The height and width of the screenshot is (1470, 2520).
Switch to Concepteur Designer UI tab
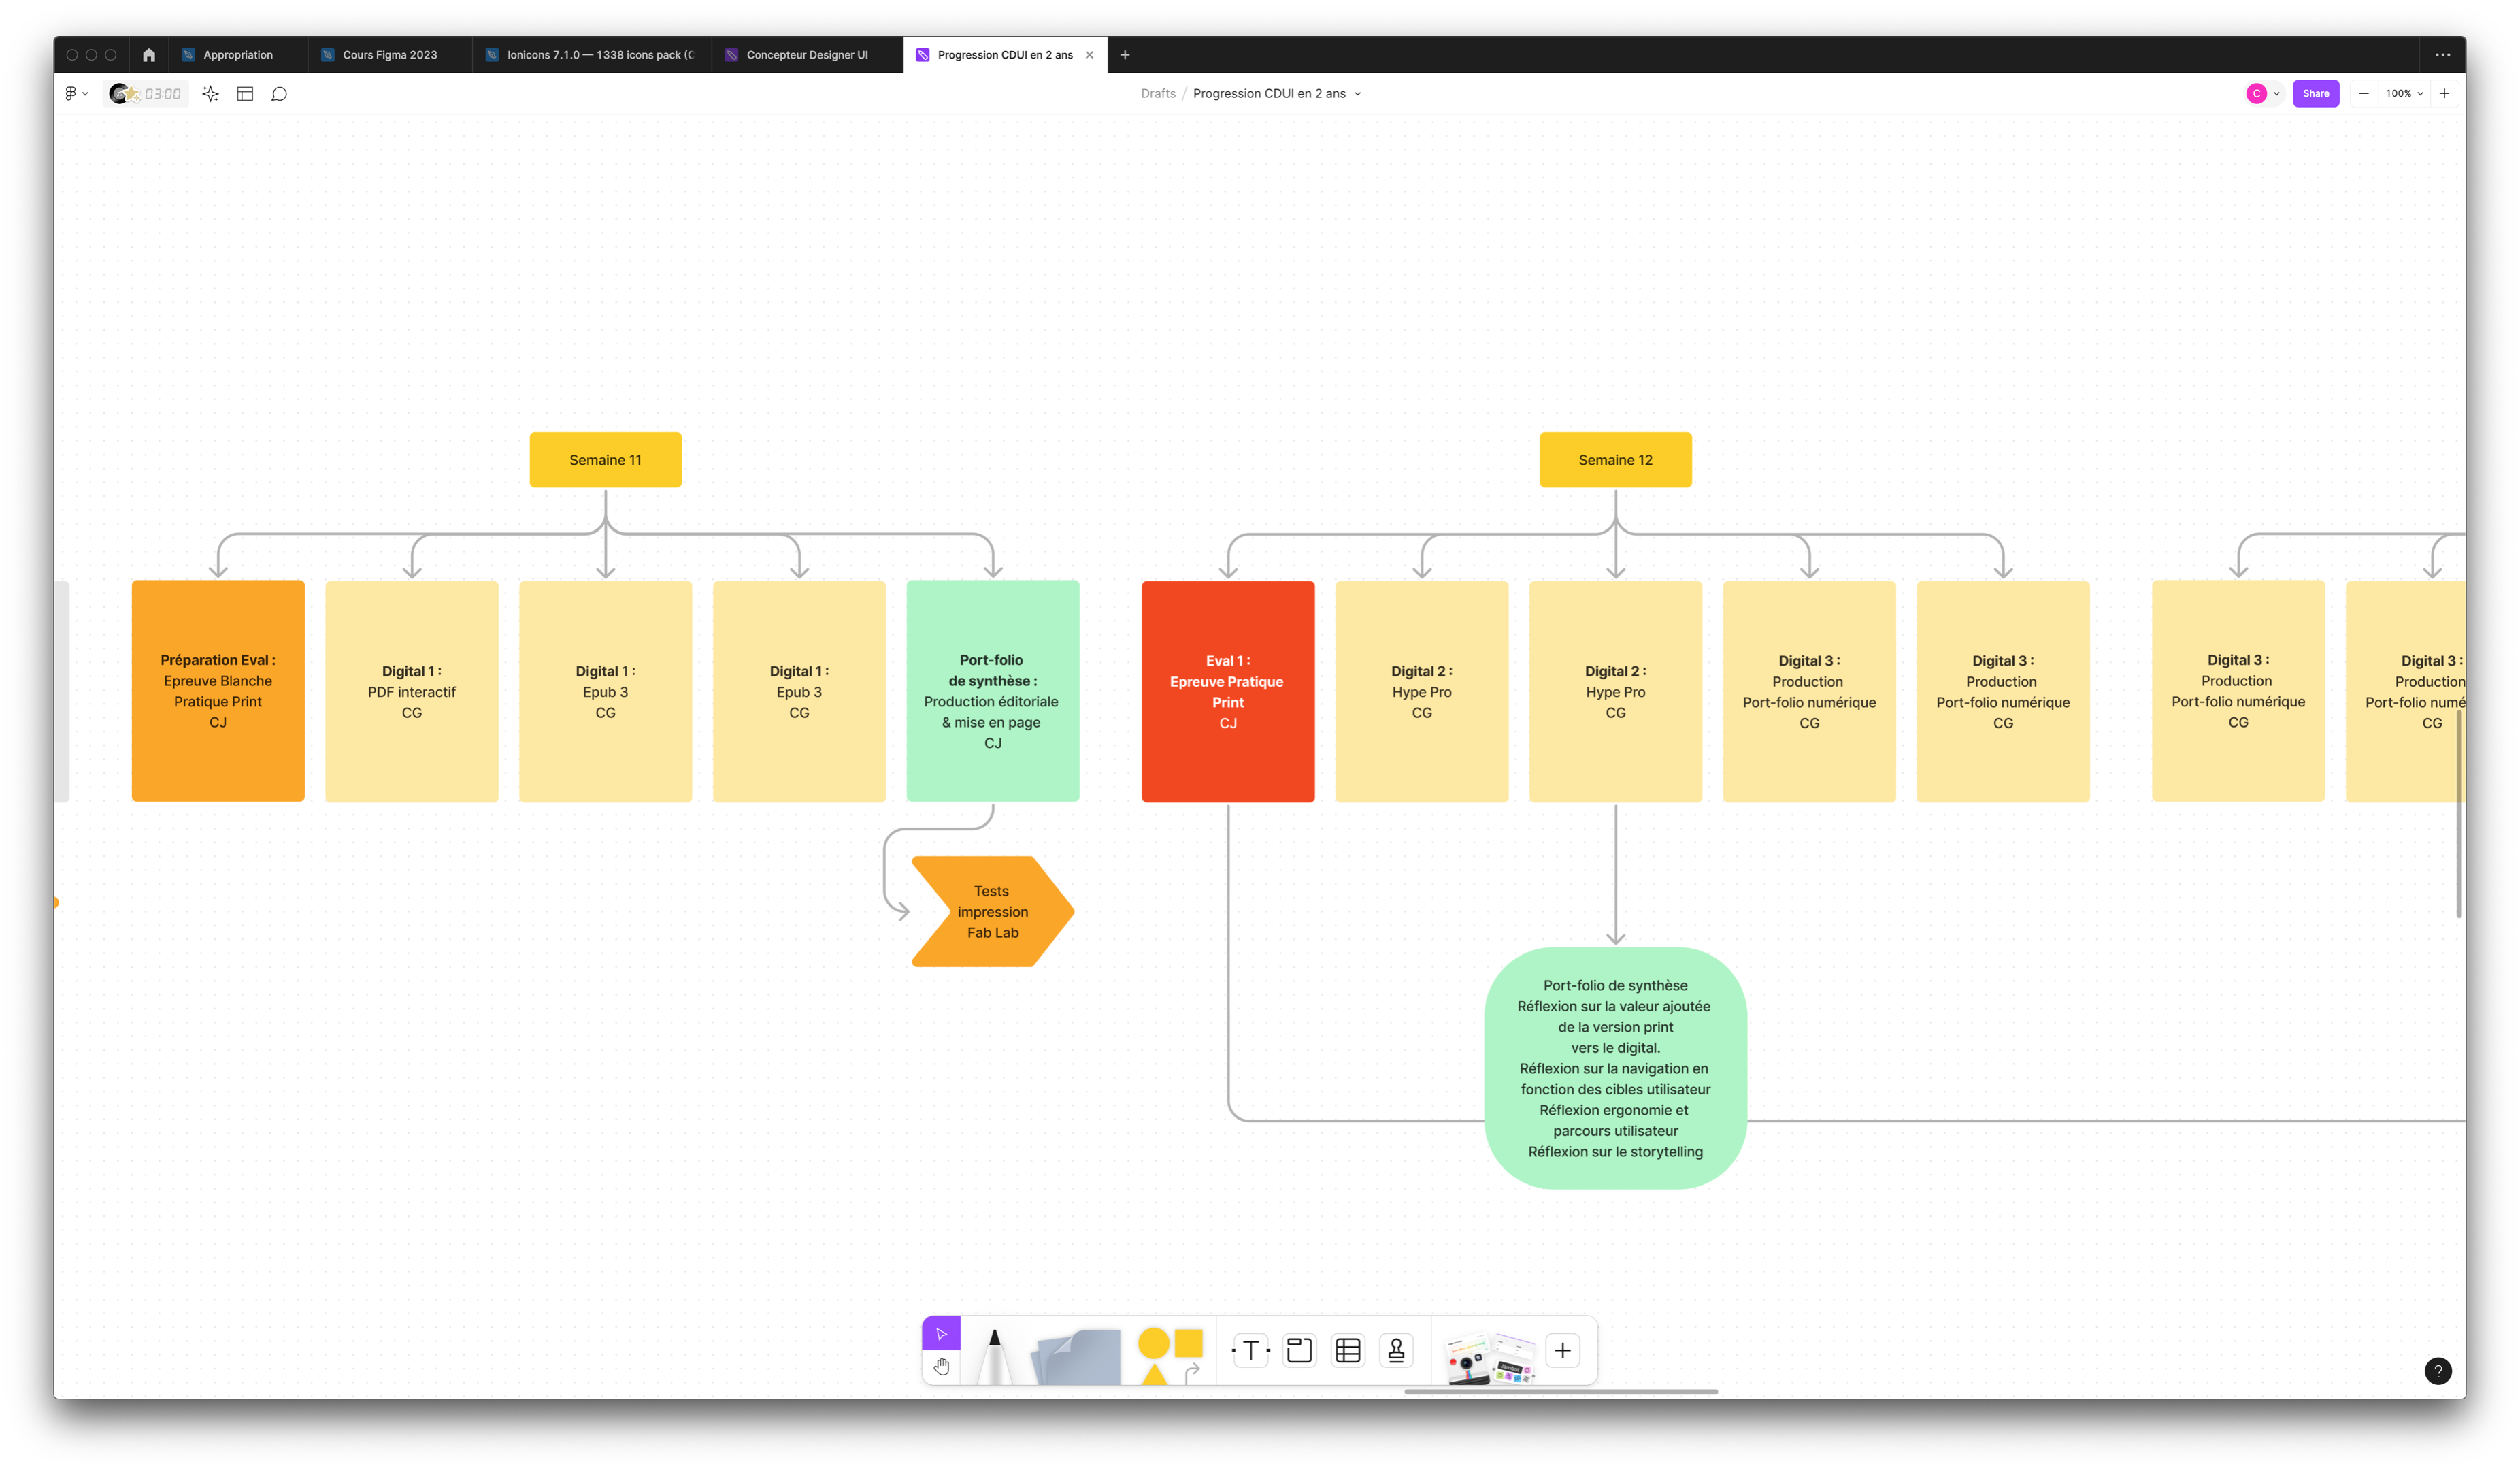click(x=806, y=55)
